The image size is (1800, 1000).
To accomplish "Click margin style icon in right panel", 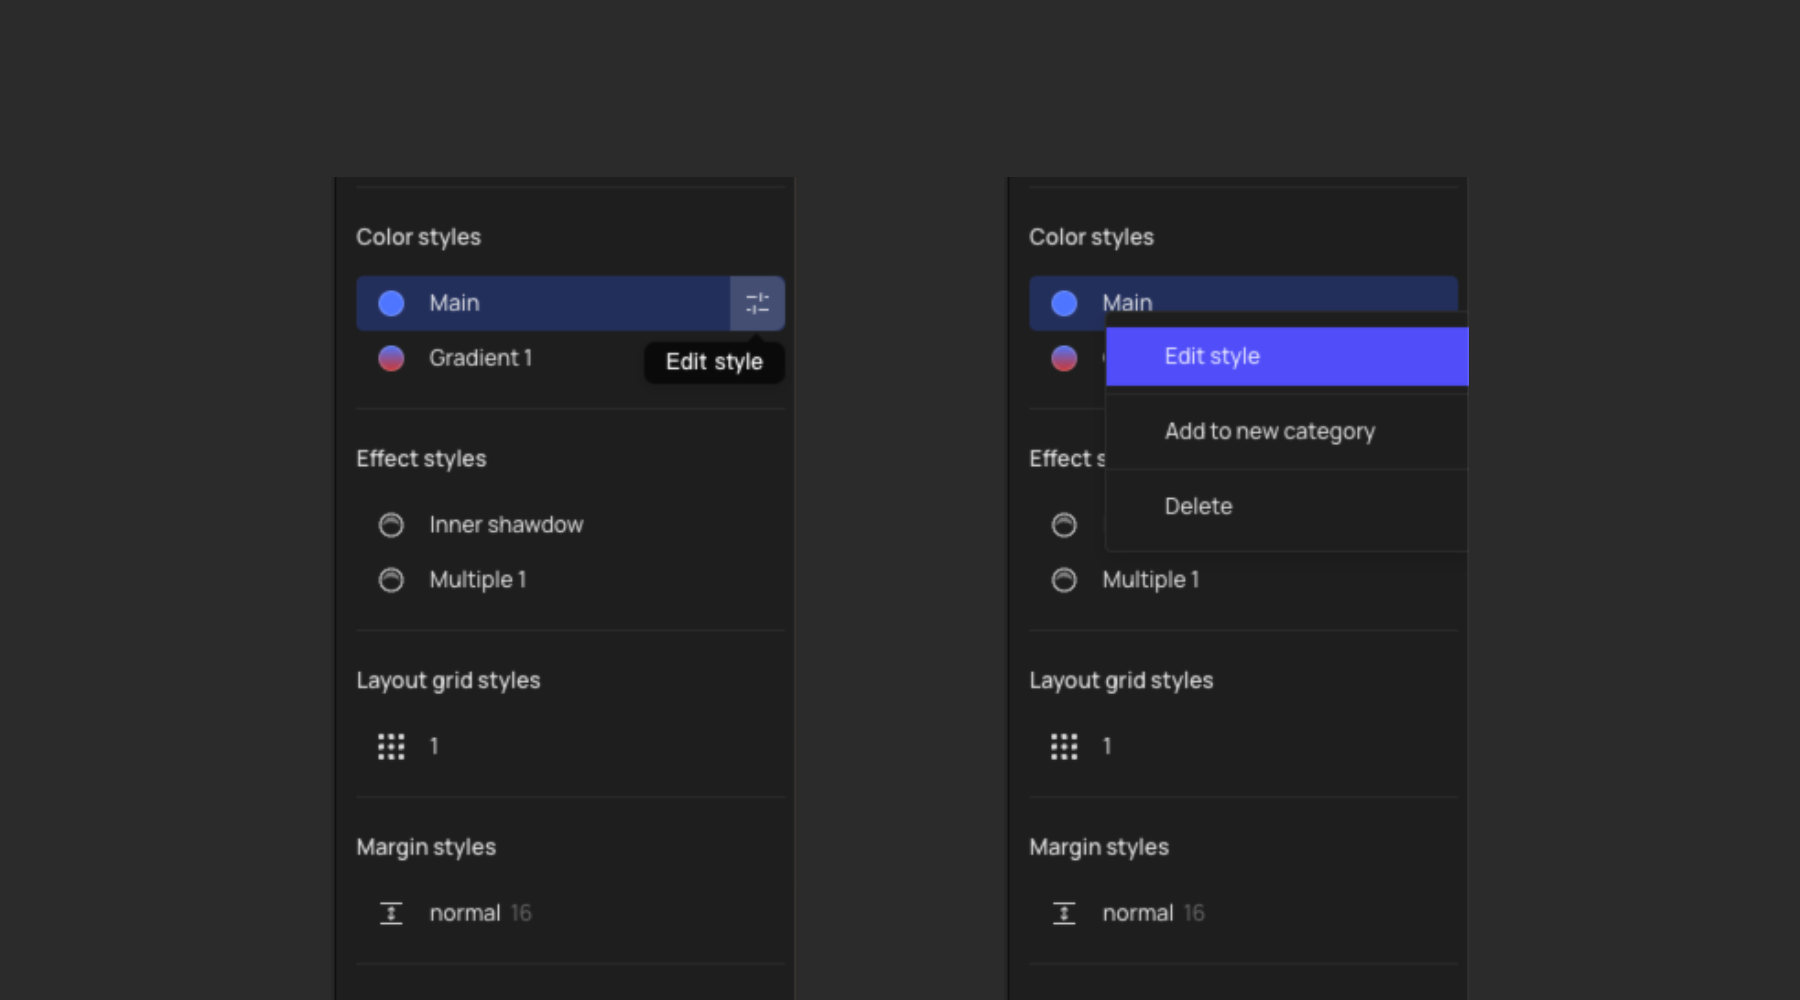I will tap(1064, 913).
